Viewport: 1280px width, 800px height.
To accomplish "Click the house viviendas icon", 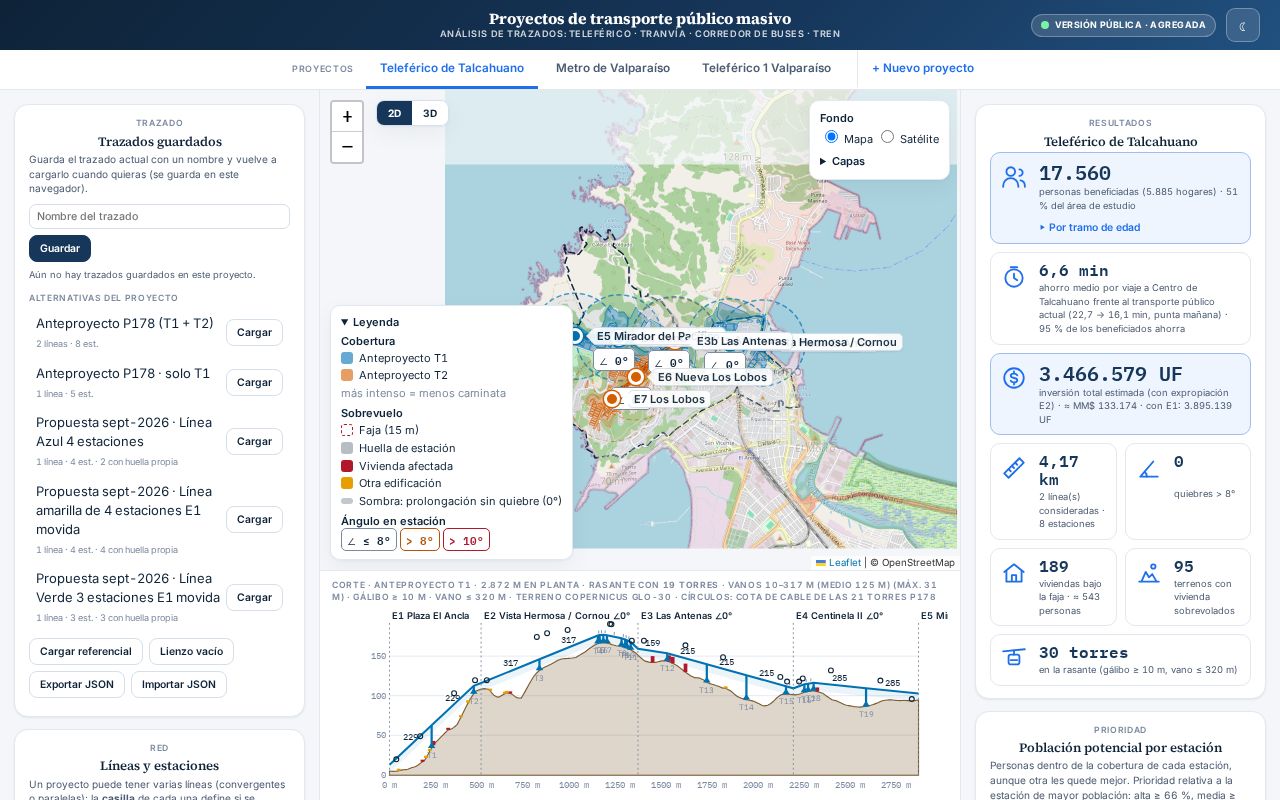I will [1014, 573].
